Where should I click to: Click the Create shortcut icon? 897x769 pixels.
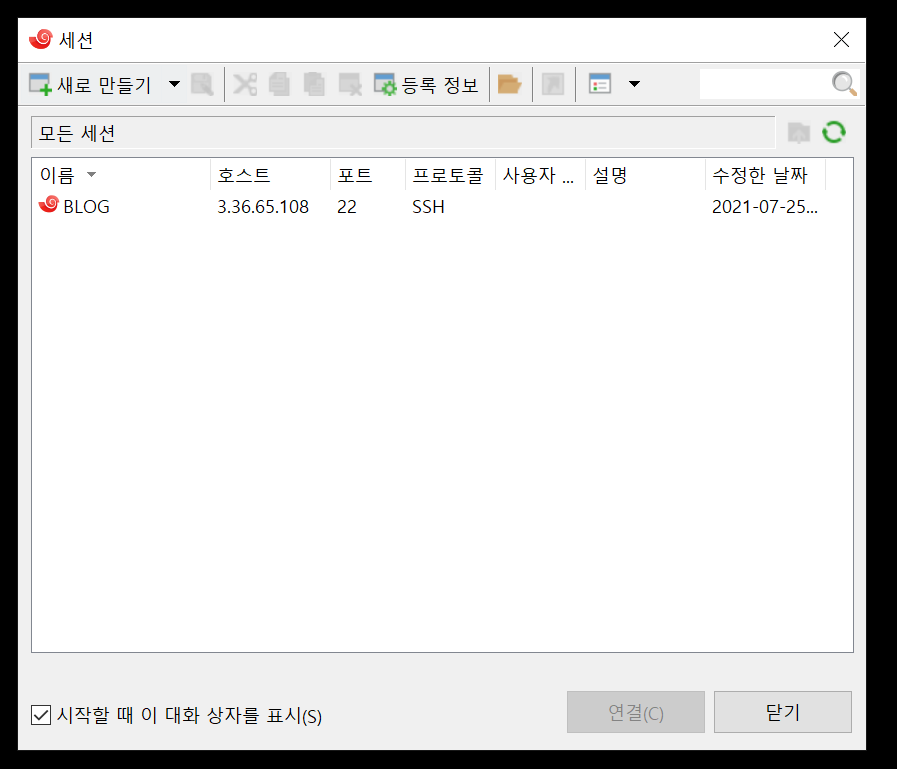tap(553, 85)
